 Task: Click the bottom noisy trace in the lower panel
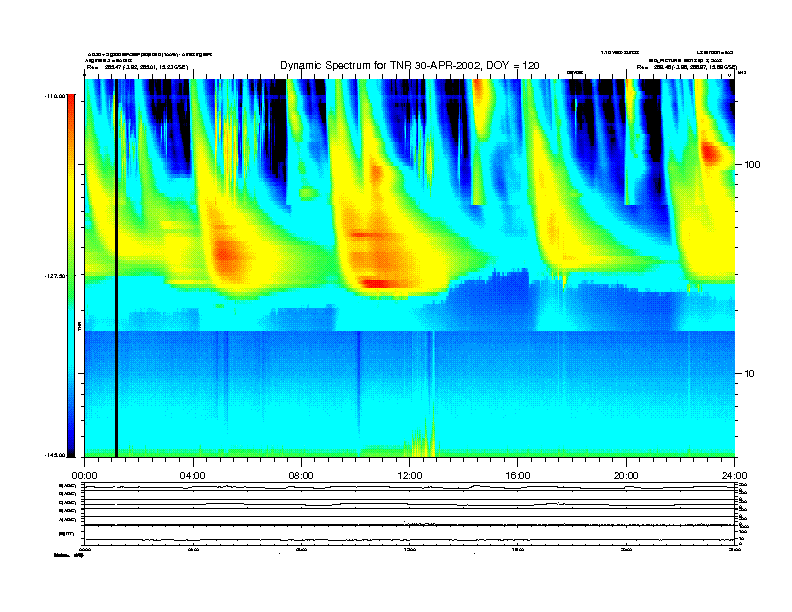[x=409, y=540]
